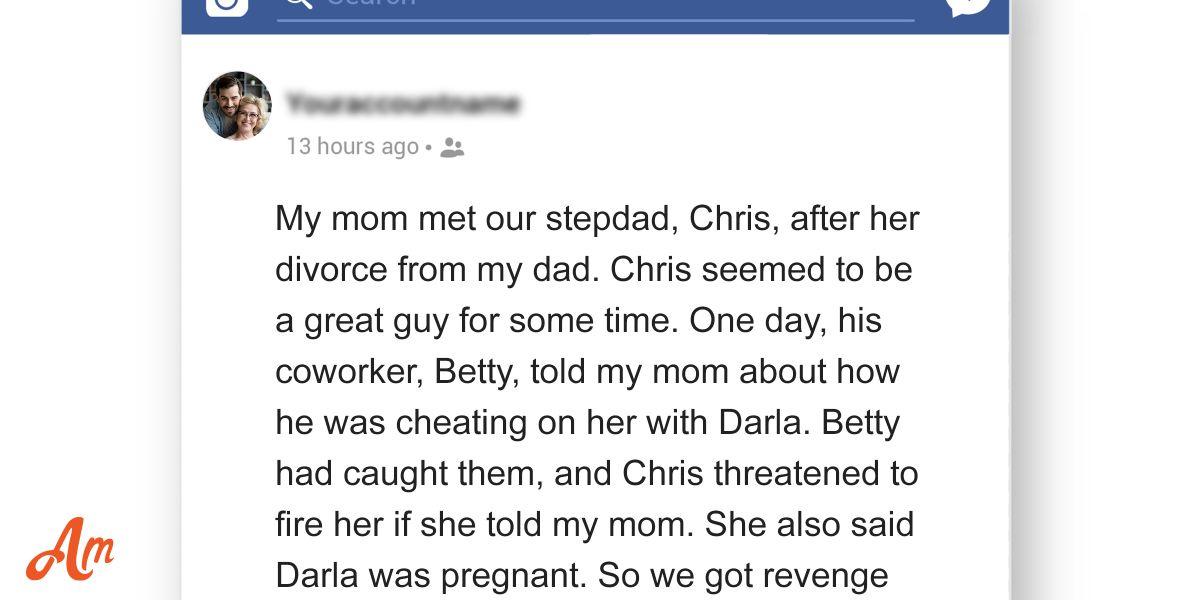Viewport: 1200px width, 600px height.
Task: Click the line beginning 'coworker, Betty'
Action: coord(587,372)
